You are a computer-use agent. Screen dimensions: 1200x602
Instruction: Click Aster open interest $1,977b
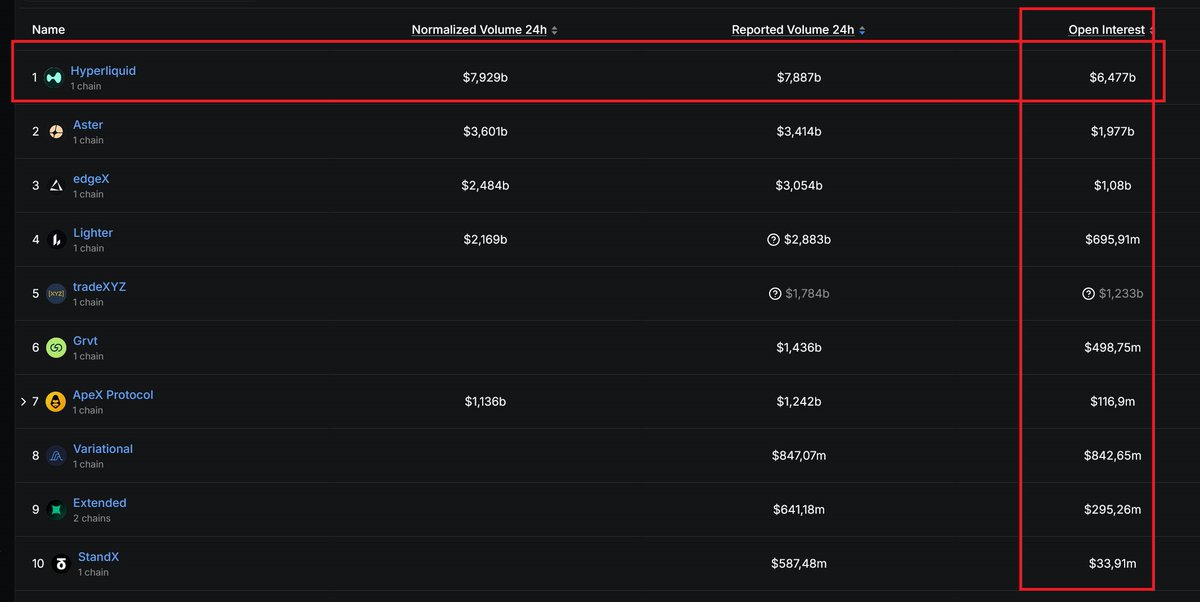[x=1113, y=131]
